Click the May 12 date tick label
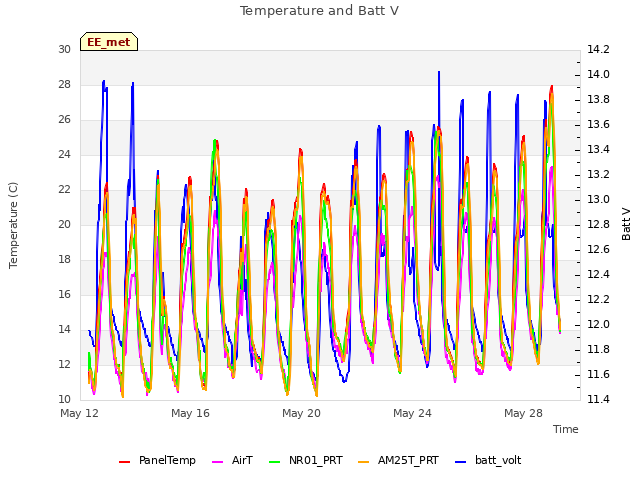 pos(79,413)
